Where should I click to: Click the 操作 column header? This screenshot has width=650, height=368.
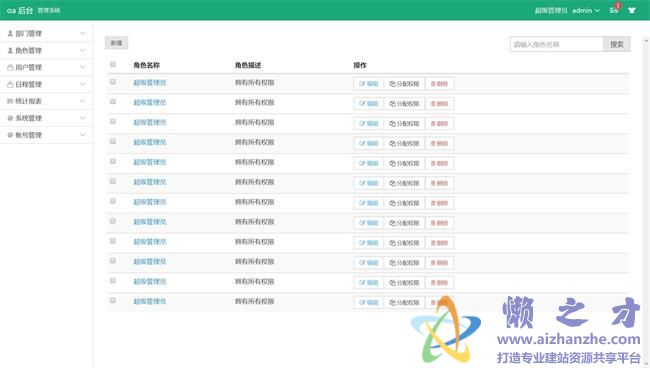coord(360,65)
